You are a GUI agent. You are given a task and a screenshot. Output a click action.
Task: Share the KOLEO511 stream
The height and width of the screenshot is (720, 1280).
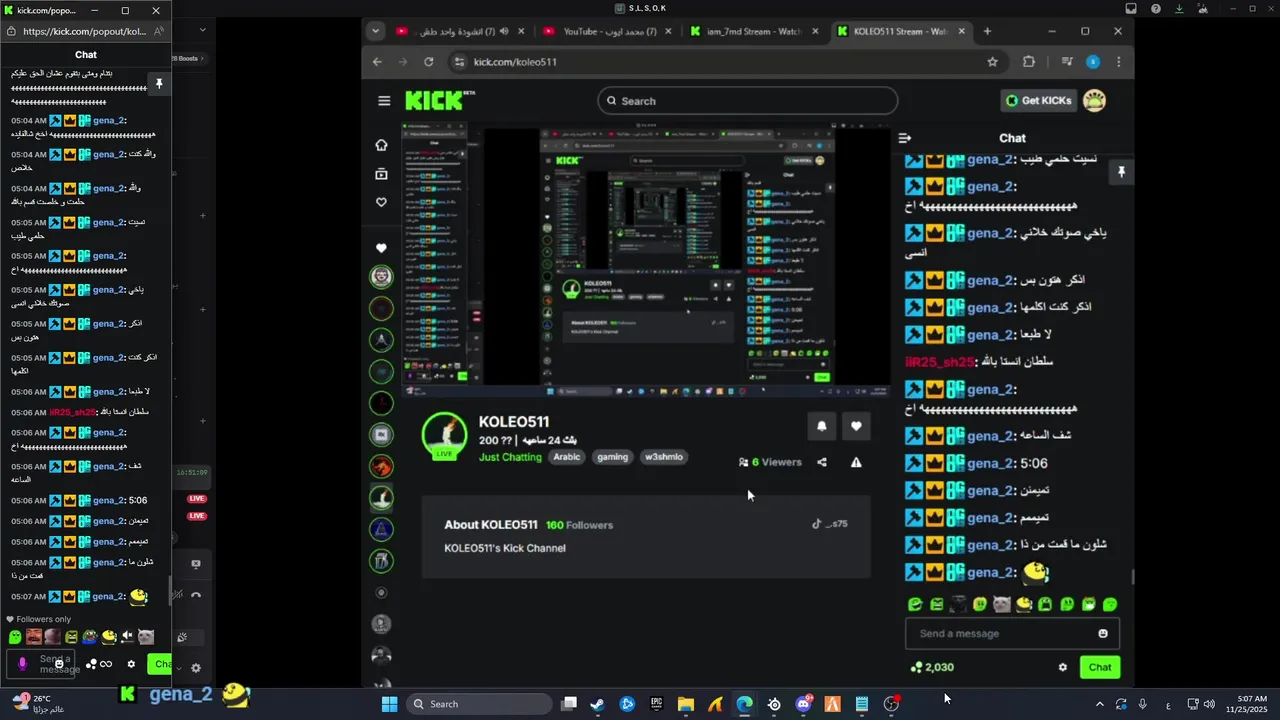[x=822, y=462]
